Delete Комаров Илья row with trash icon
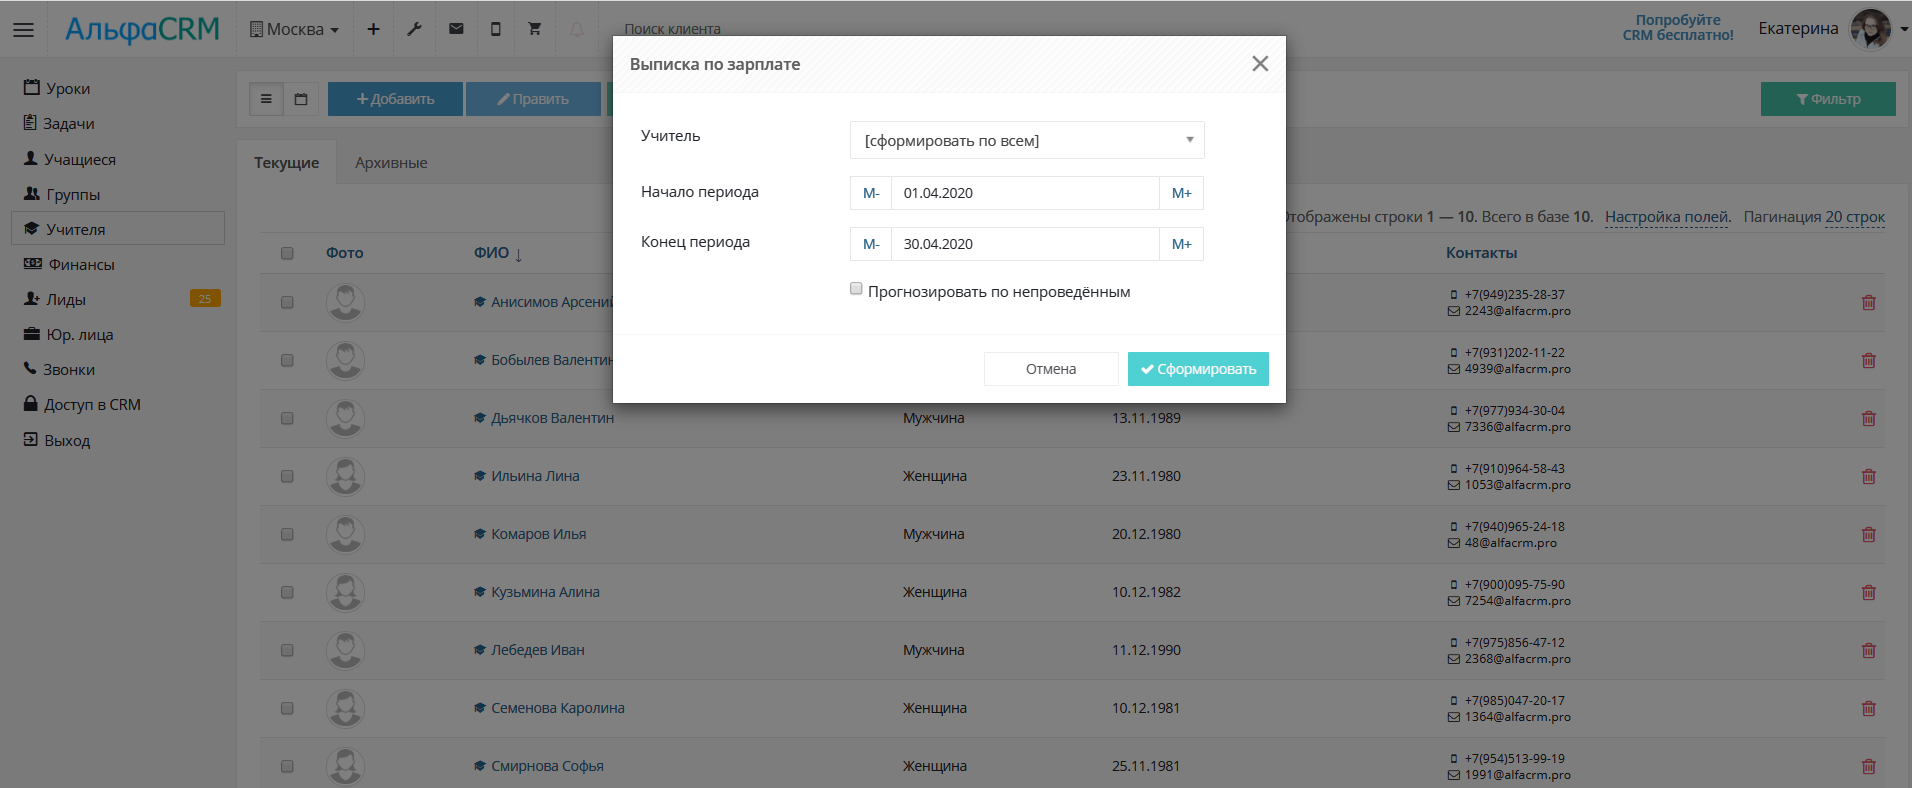Viewport: 1912px width, 788px height. [1868, 534]
